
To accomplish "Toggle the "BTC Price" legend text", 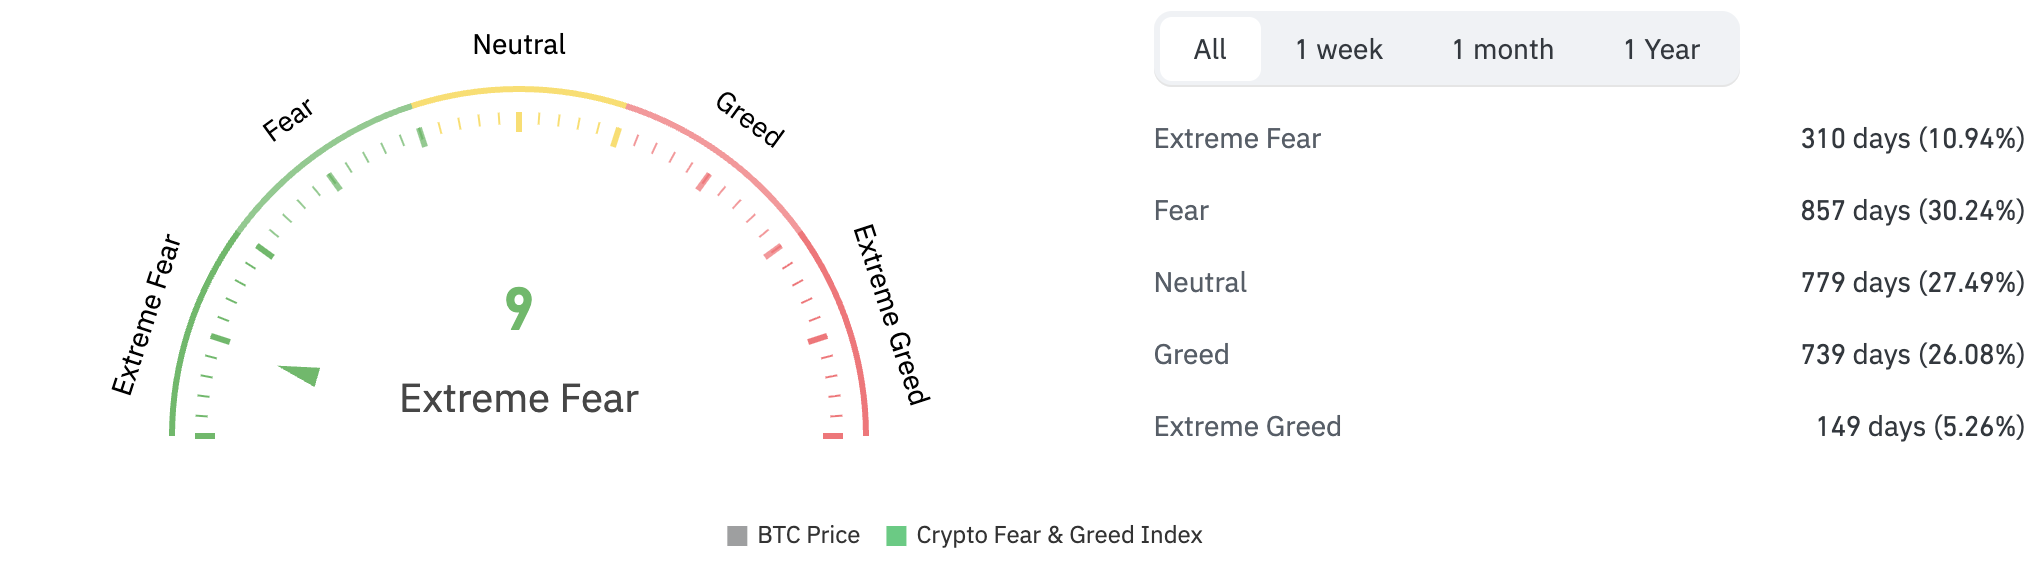I will coord(808,536).
